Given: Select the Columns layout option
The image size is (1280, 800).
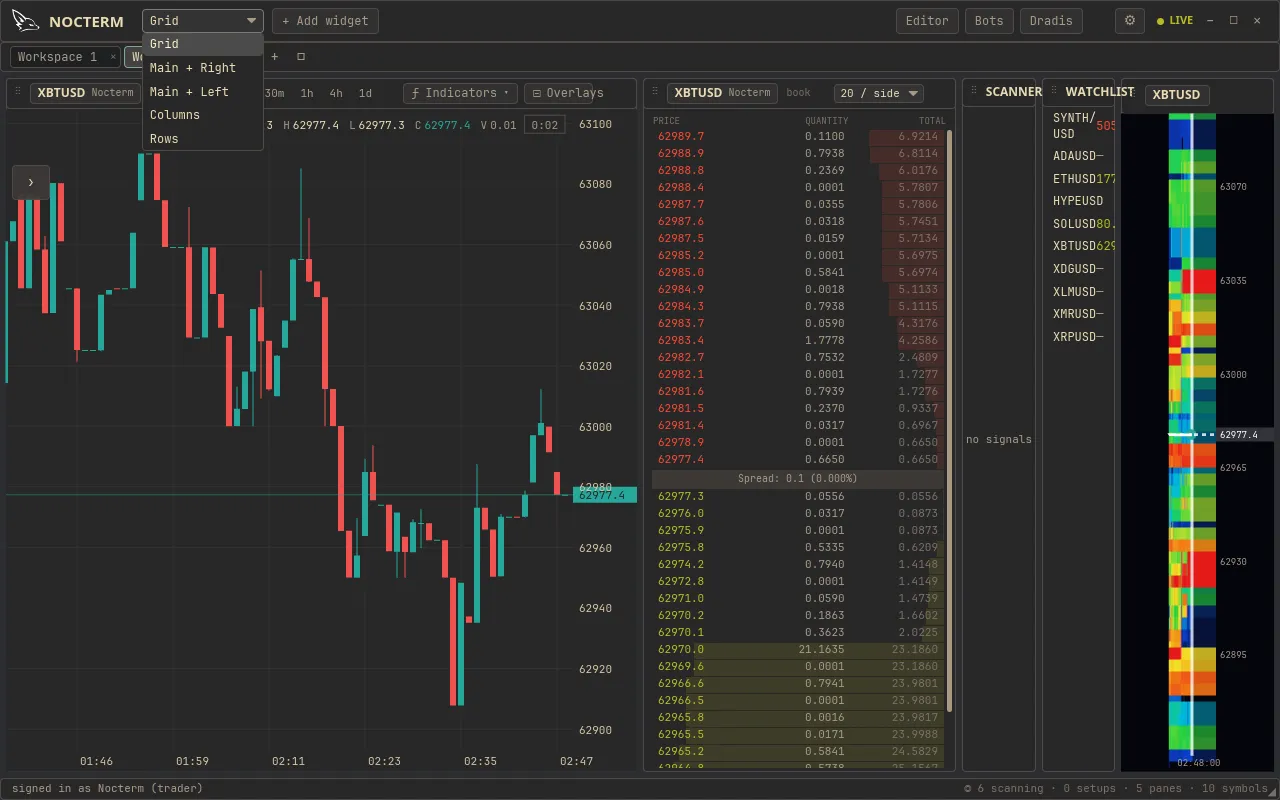Looking at the screenshot, I should point(203,115).
